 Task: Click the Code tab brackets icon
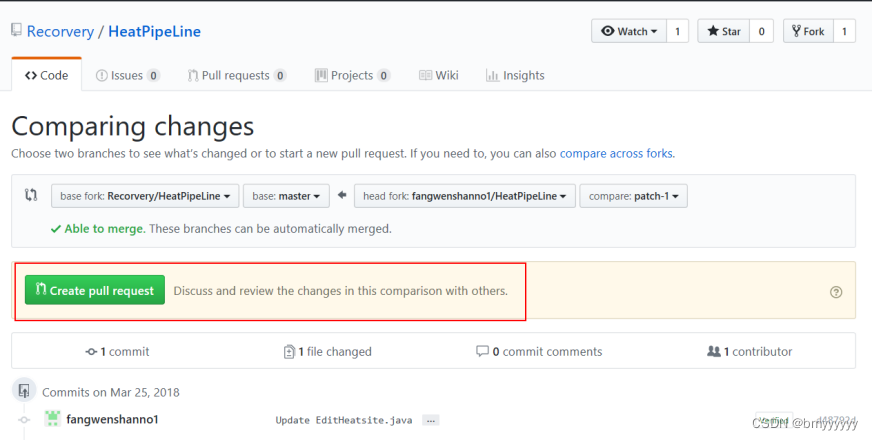point(31,75)
